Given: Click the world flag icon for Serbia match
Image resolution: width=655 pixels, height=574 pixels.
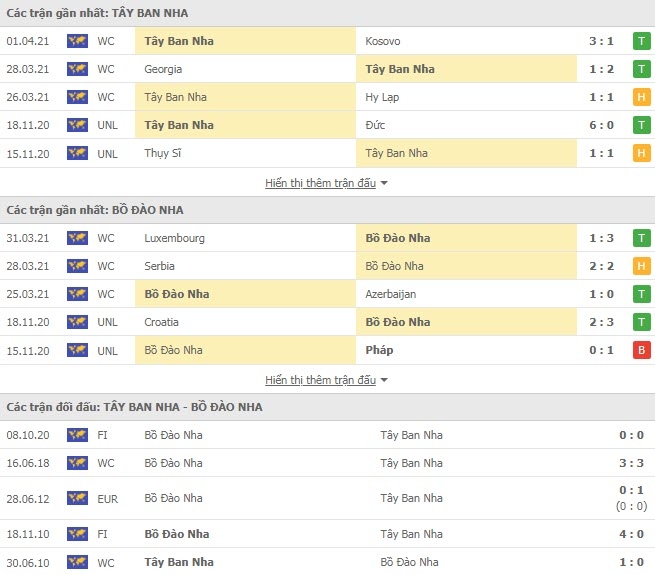Looking at the screenshot, I should [x=77, y=266].
